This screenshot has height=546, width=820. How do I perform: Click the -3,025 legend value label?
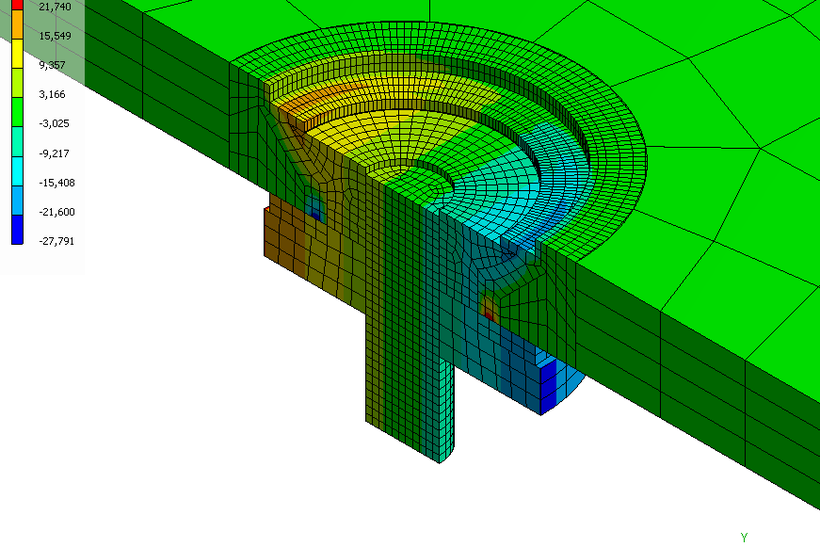[54, 123]
